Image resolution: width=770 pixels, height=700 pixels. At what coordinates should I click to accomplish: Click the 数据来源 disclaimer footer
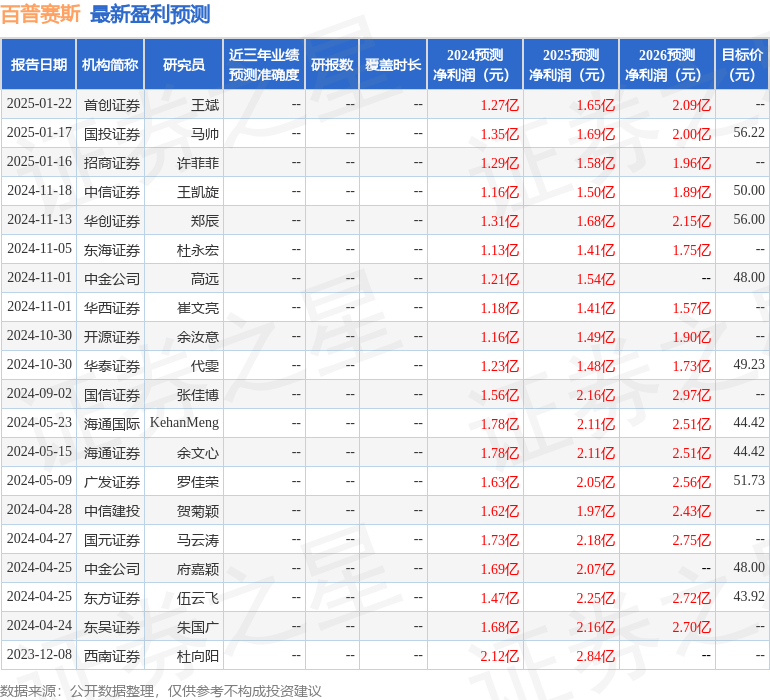click(161, 691)
